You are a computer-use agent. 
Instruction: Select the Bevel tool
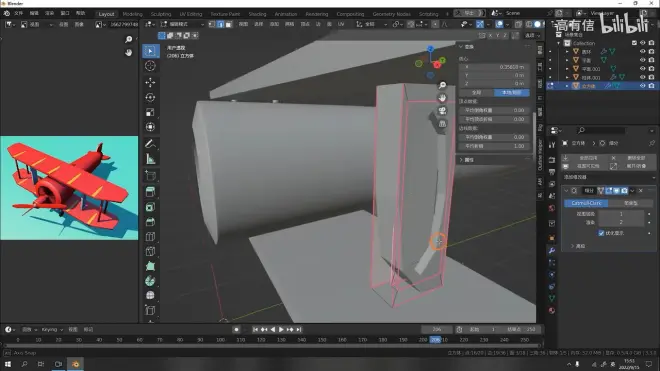[150, 222]
